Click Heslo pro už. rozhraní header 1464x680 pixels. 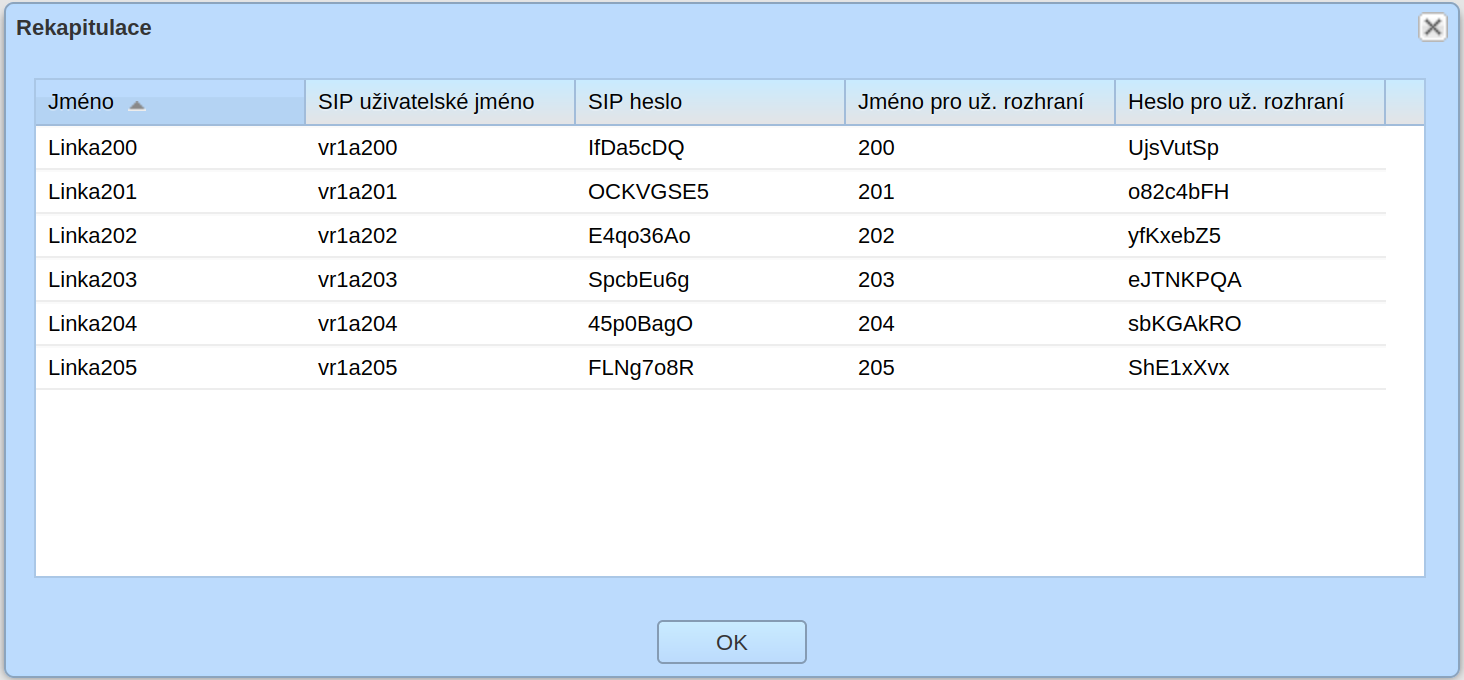pos(1250,102)
